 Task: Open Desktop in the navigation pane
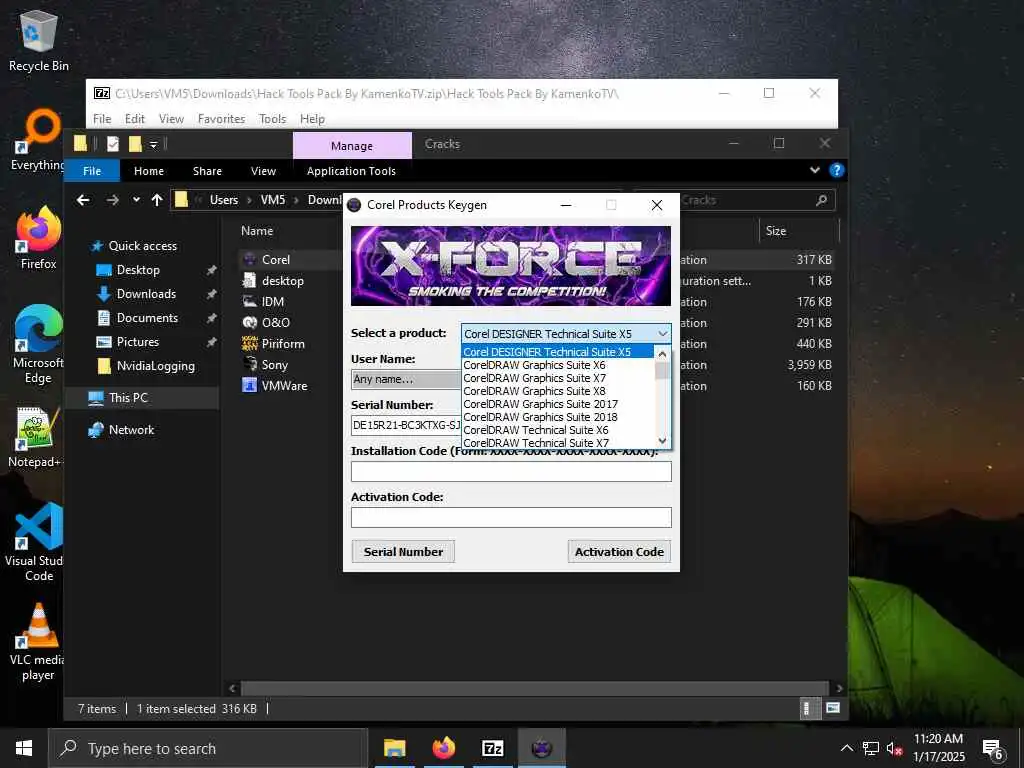click(x=138, y=270)
